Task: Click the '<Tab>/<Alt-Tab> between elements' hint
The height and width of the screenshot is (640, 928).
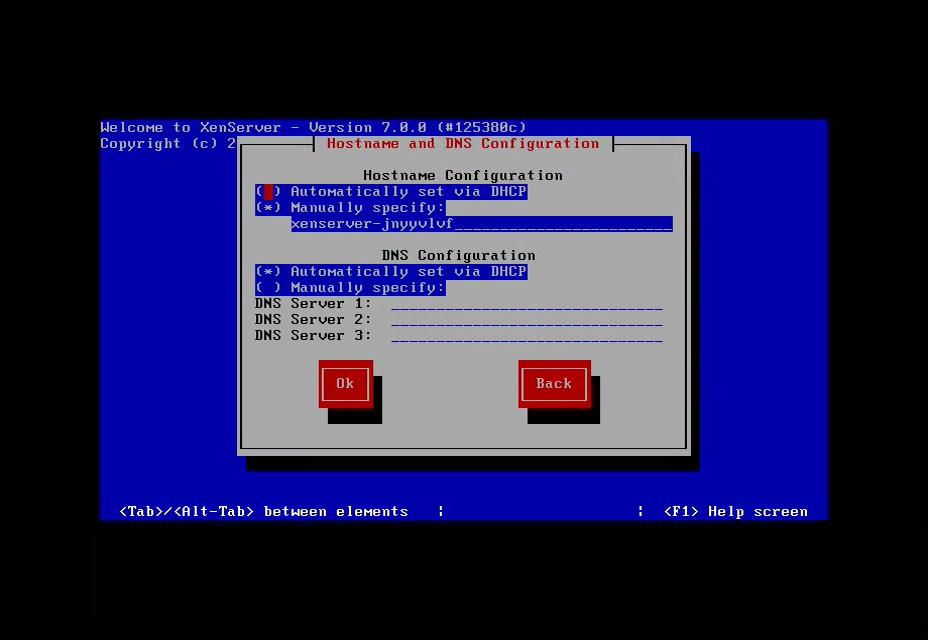Action: 264,512
